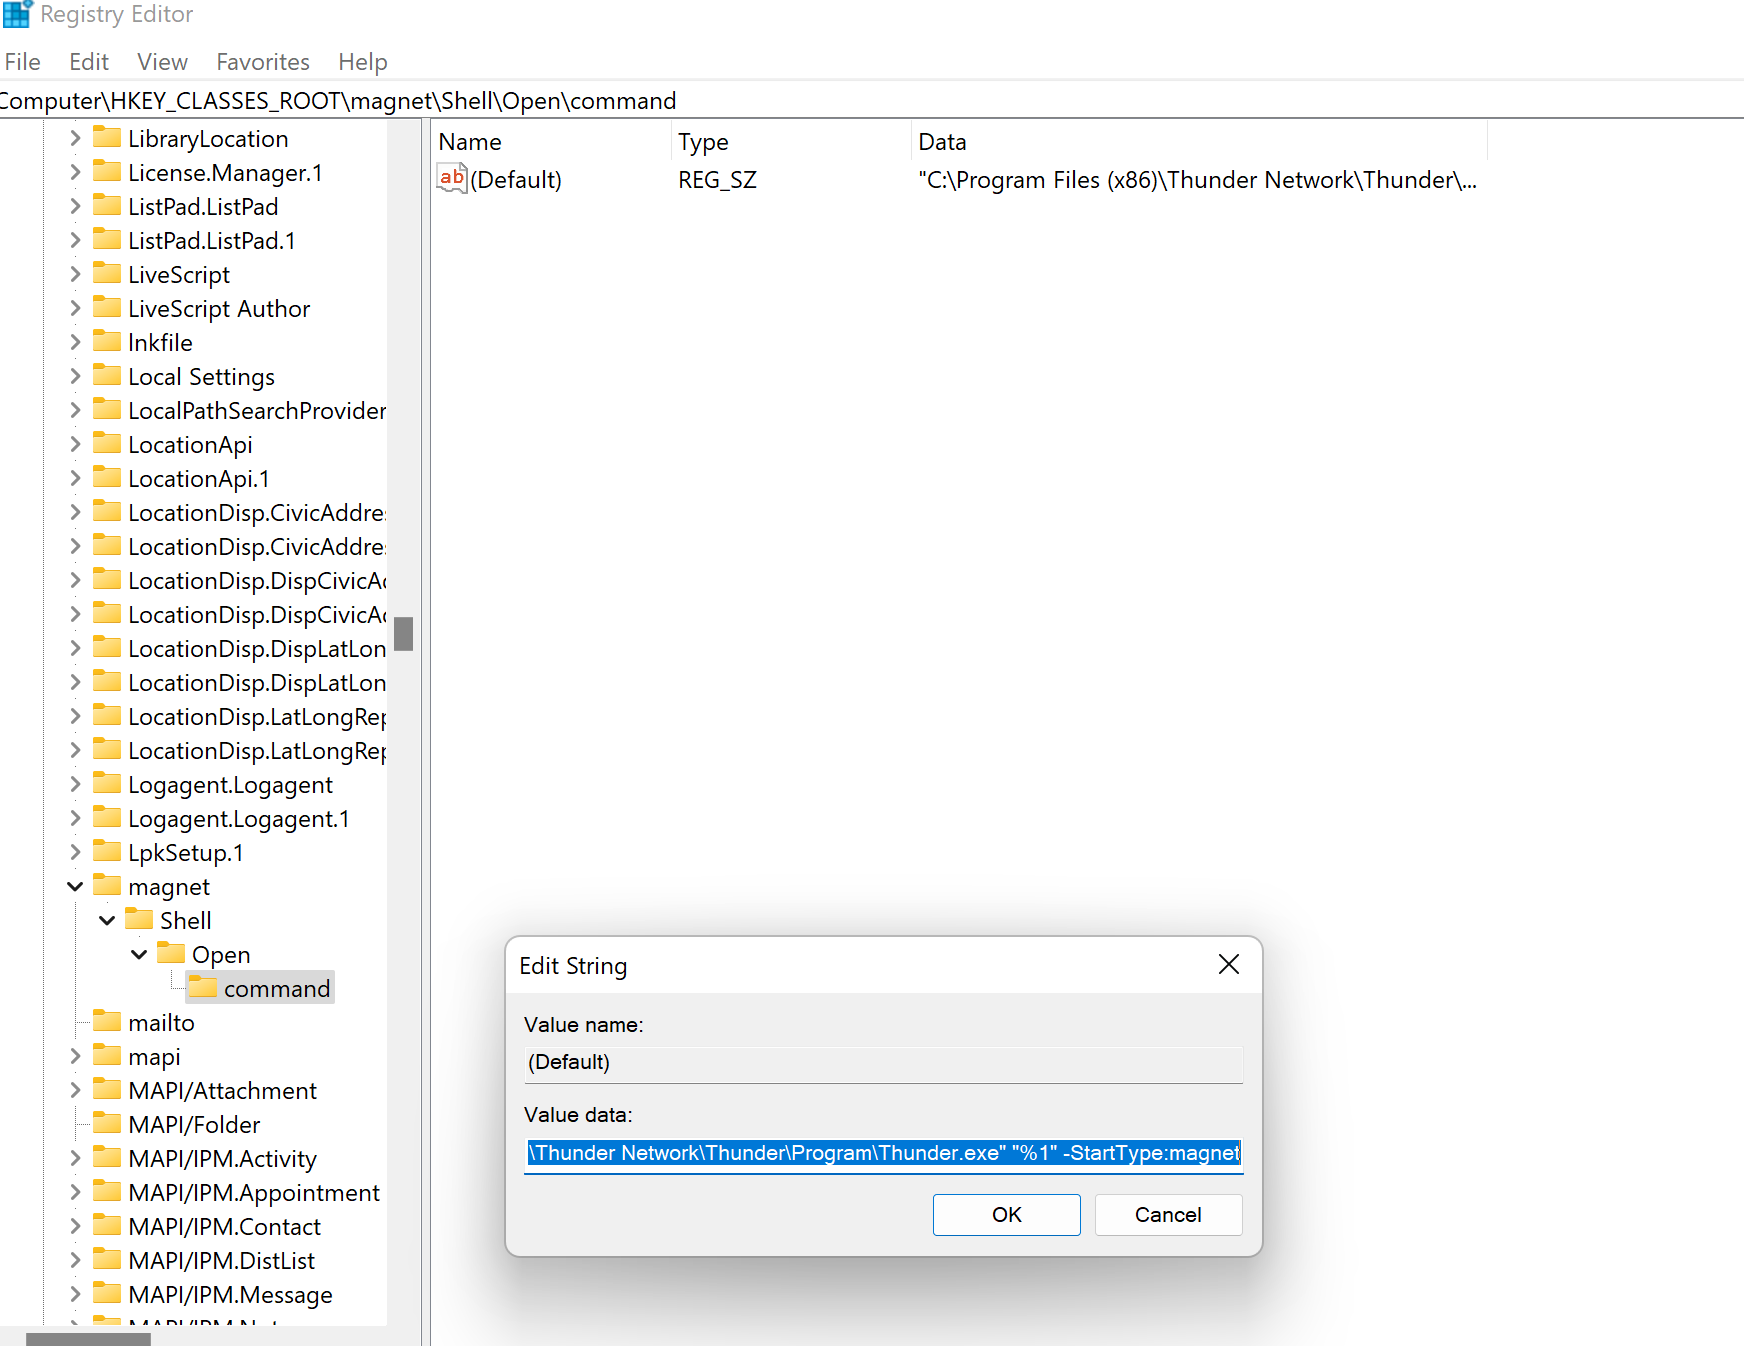Click the License.Manager.1 folder icon
Screen dimensions: 1744x1346
coord(107,171)
